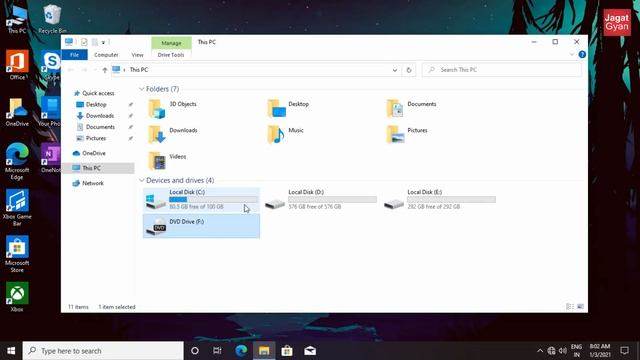The image size is (640, 360).
Task: Show hidden system tray icons
Action: [540, 351]
